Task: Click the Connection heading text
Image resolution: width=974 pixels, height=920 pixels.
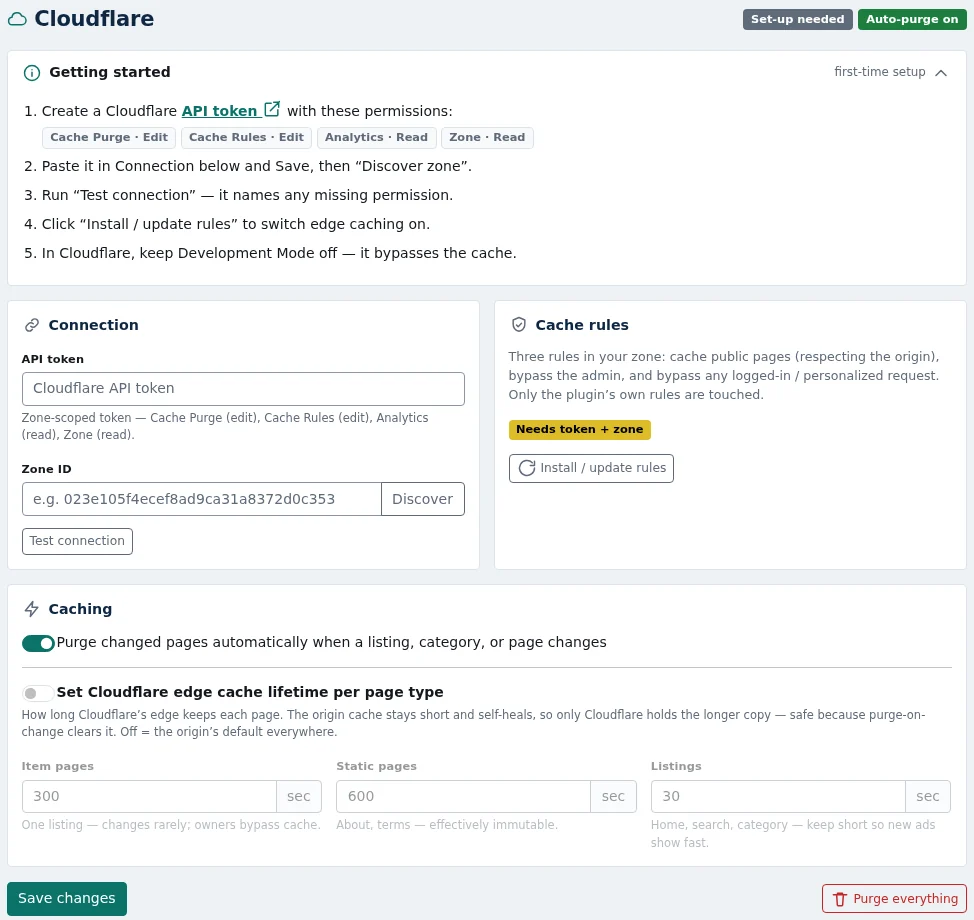Action: 94,325
